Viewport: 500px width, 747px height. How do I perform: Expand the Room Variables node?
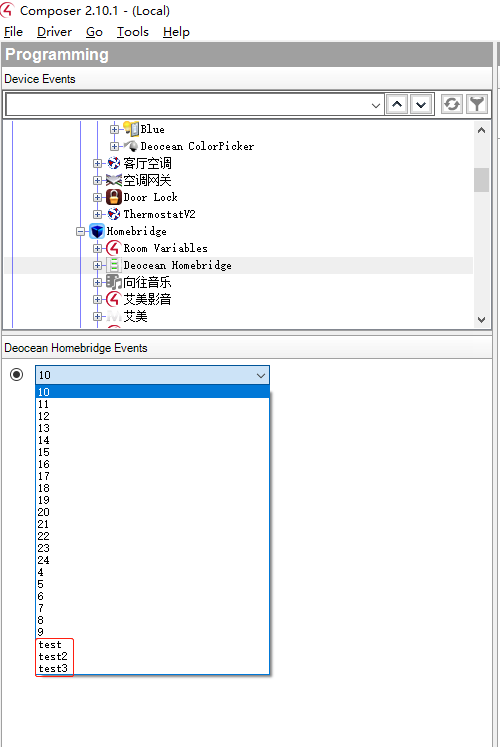97,248
